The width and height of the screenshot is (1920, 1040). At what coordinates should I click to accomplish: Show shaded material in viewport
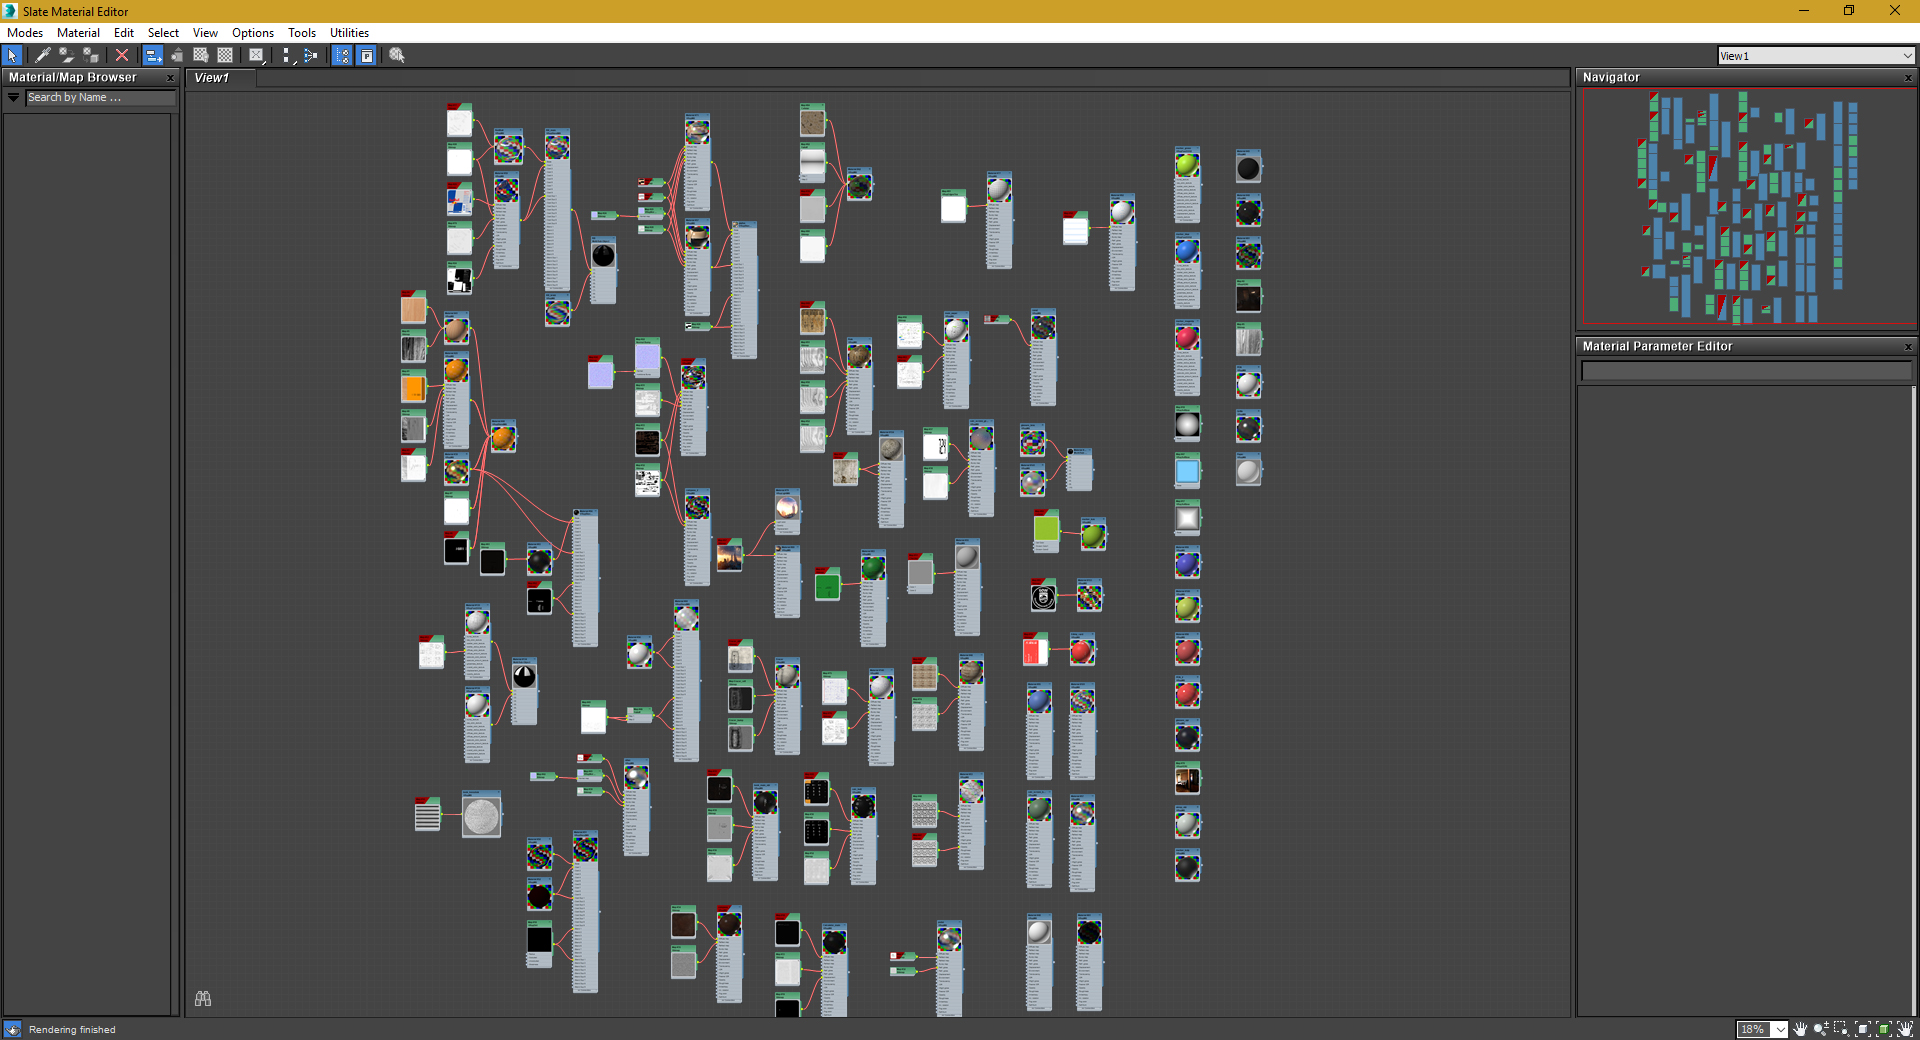[201, 56]
